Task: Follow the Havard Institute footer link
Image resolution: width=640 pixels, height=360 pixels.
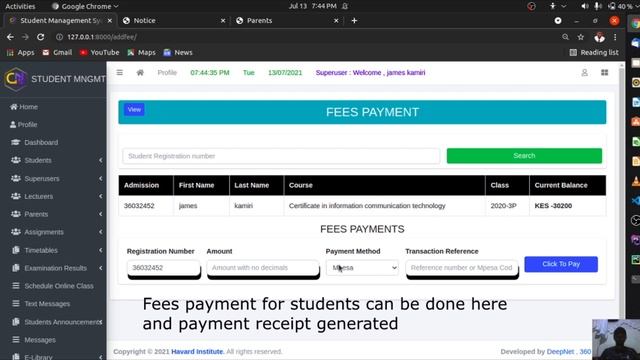Action: 197,351
